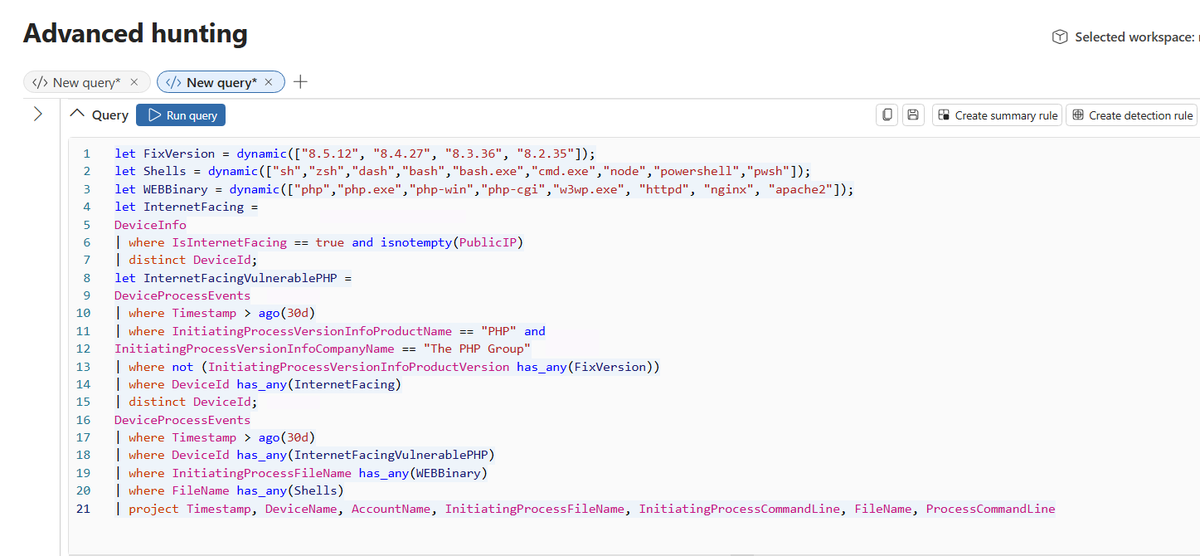The image size is (1200, 556).
Task: Click line number 21 in the gutter
Action: point(84,509)
